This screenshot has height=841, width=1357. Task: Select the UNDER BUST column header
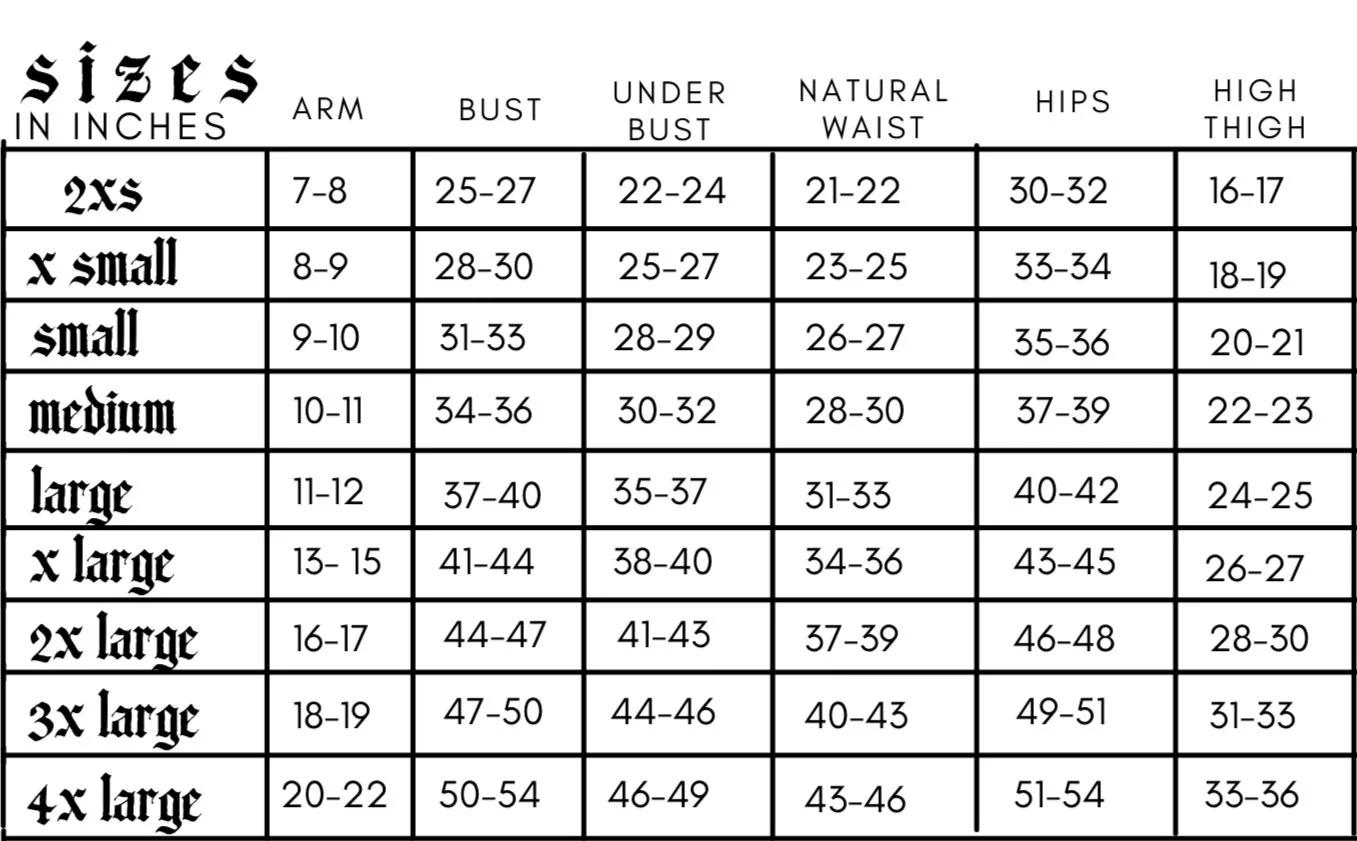[669, 111]
